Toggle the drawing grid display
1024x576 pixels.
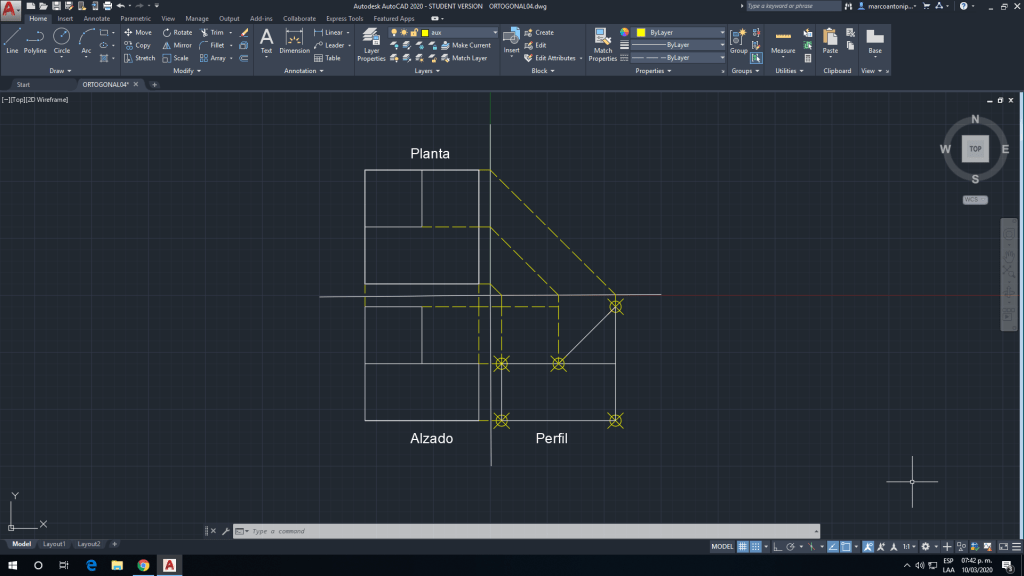tap(743, 547)
